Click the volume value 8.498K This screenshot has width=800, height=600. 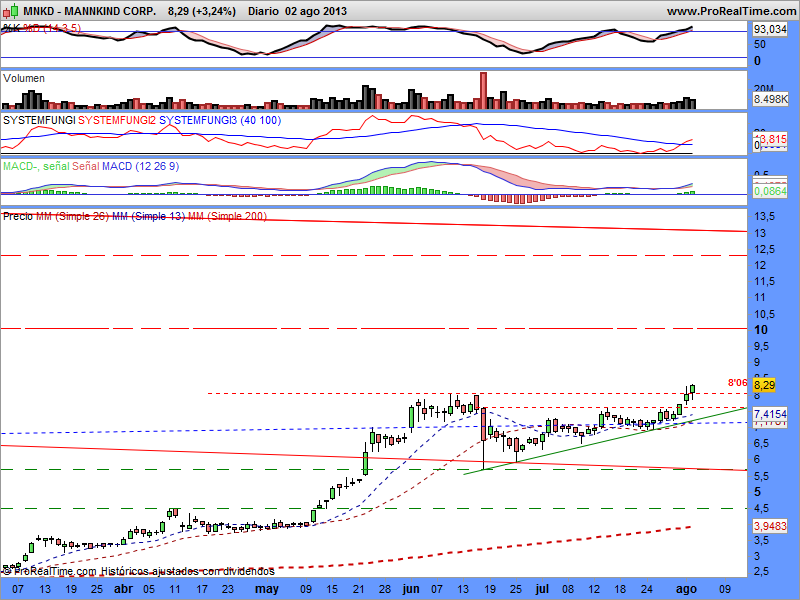770,99
